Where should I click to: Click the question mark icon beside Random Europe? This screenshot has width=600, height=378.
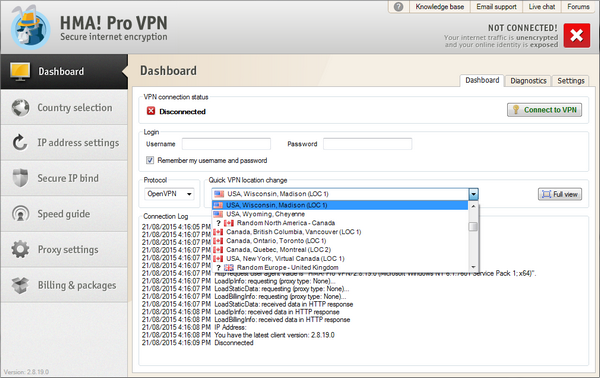[218, 267]
